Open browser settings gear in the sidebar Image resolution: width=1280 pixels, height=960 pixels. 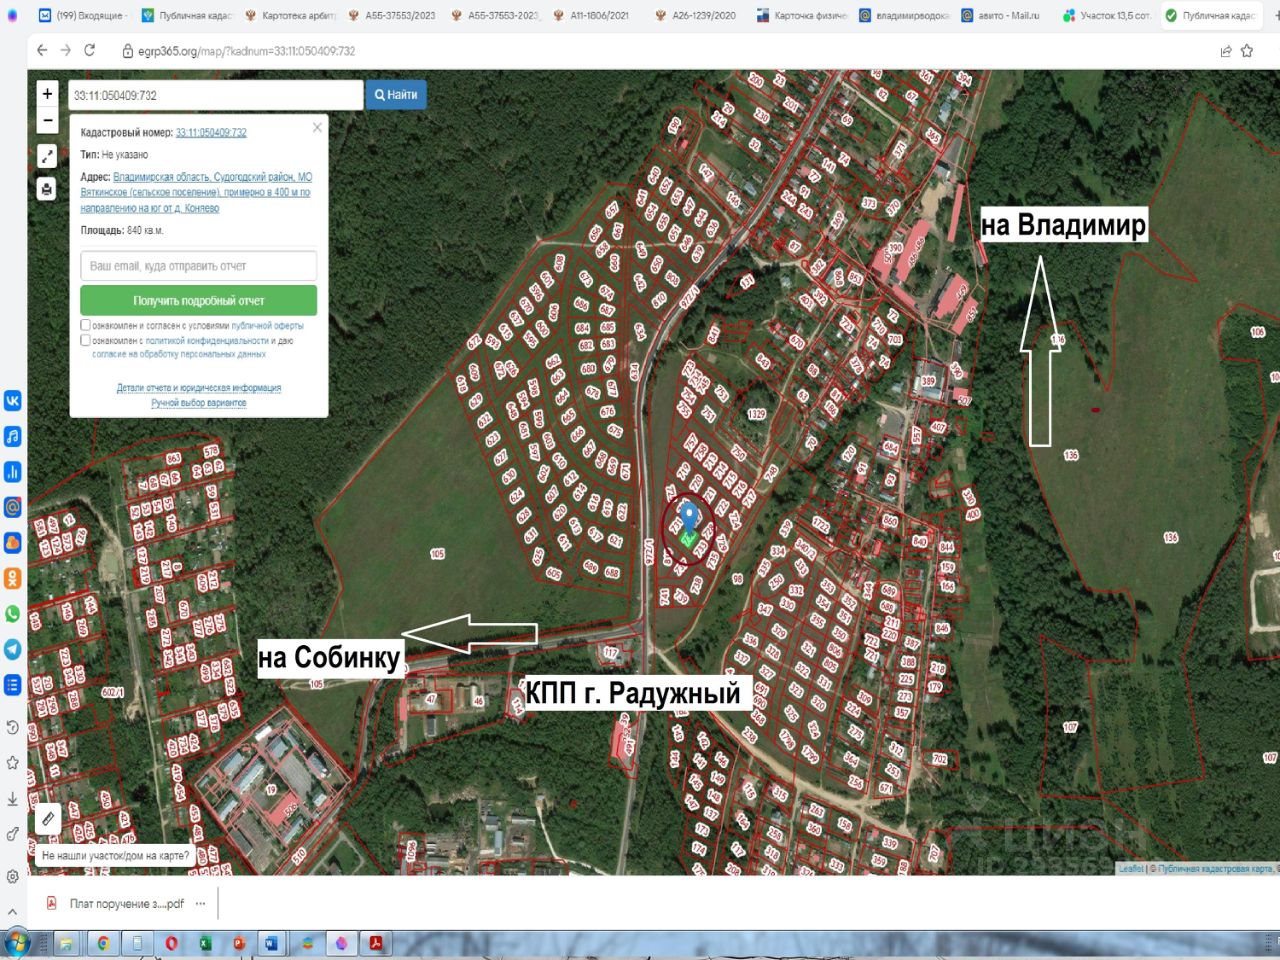13,877
